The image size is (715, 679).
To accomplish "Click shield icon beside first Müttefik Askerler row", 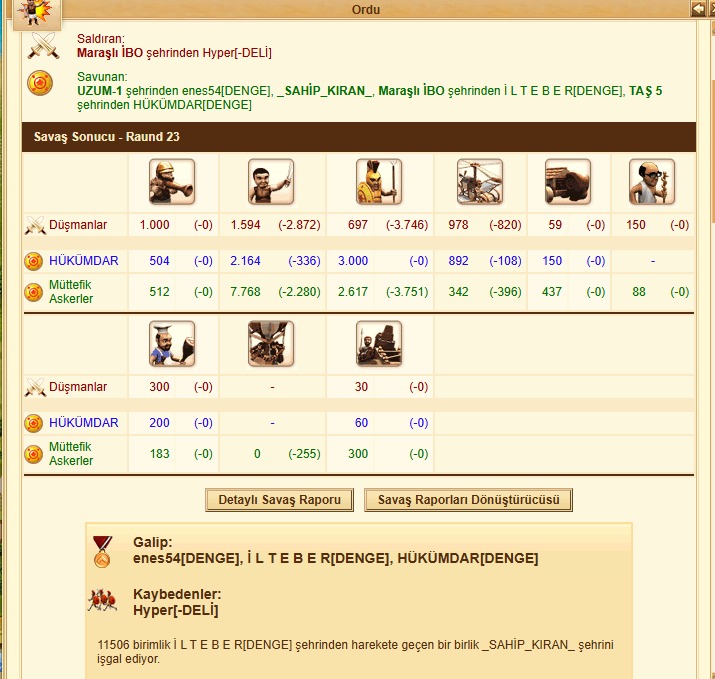I will point(33,292).
